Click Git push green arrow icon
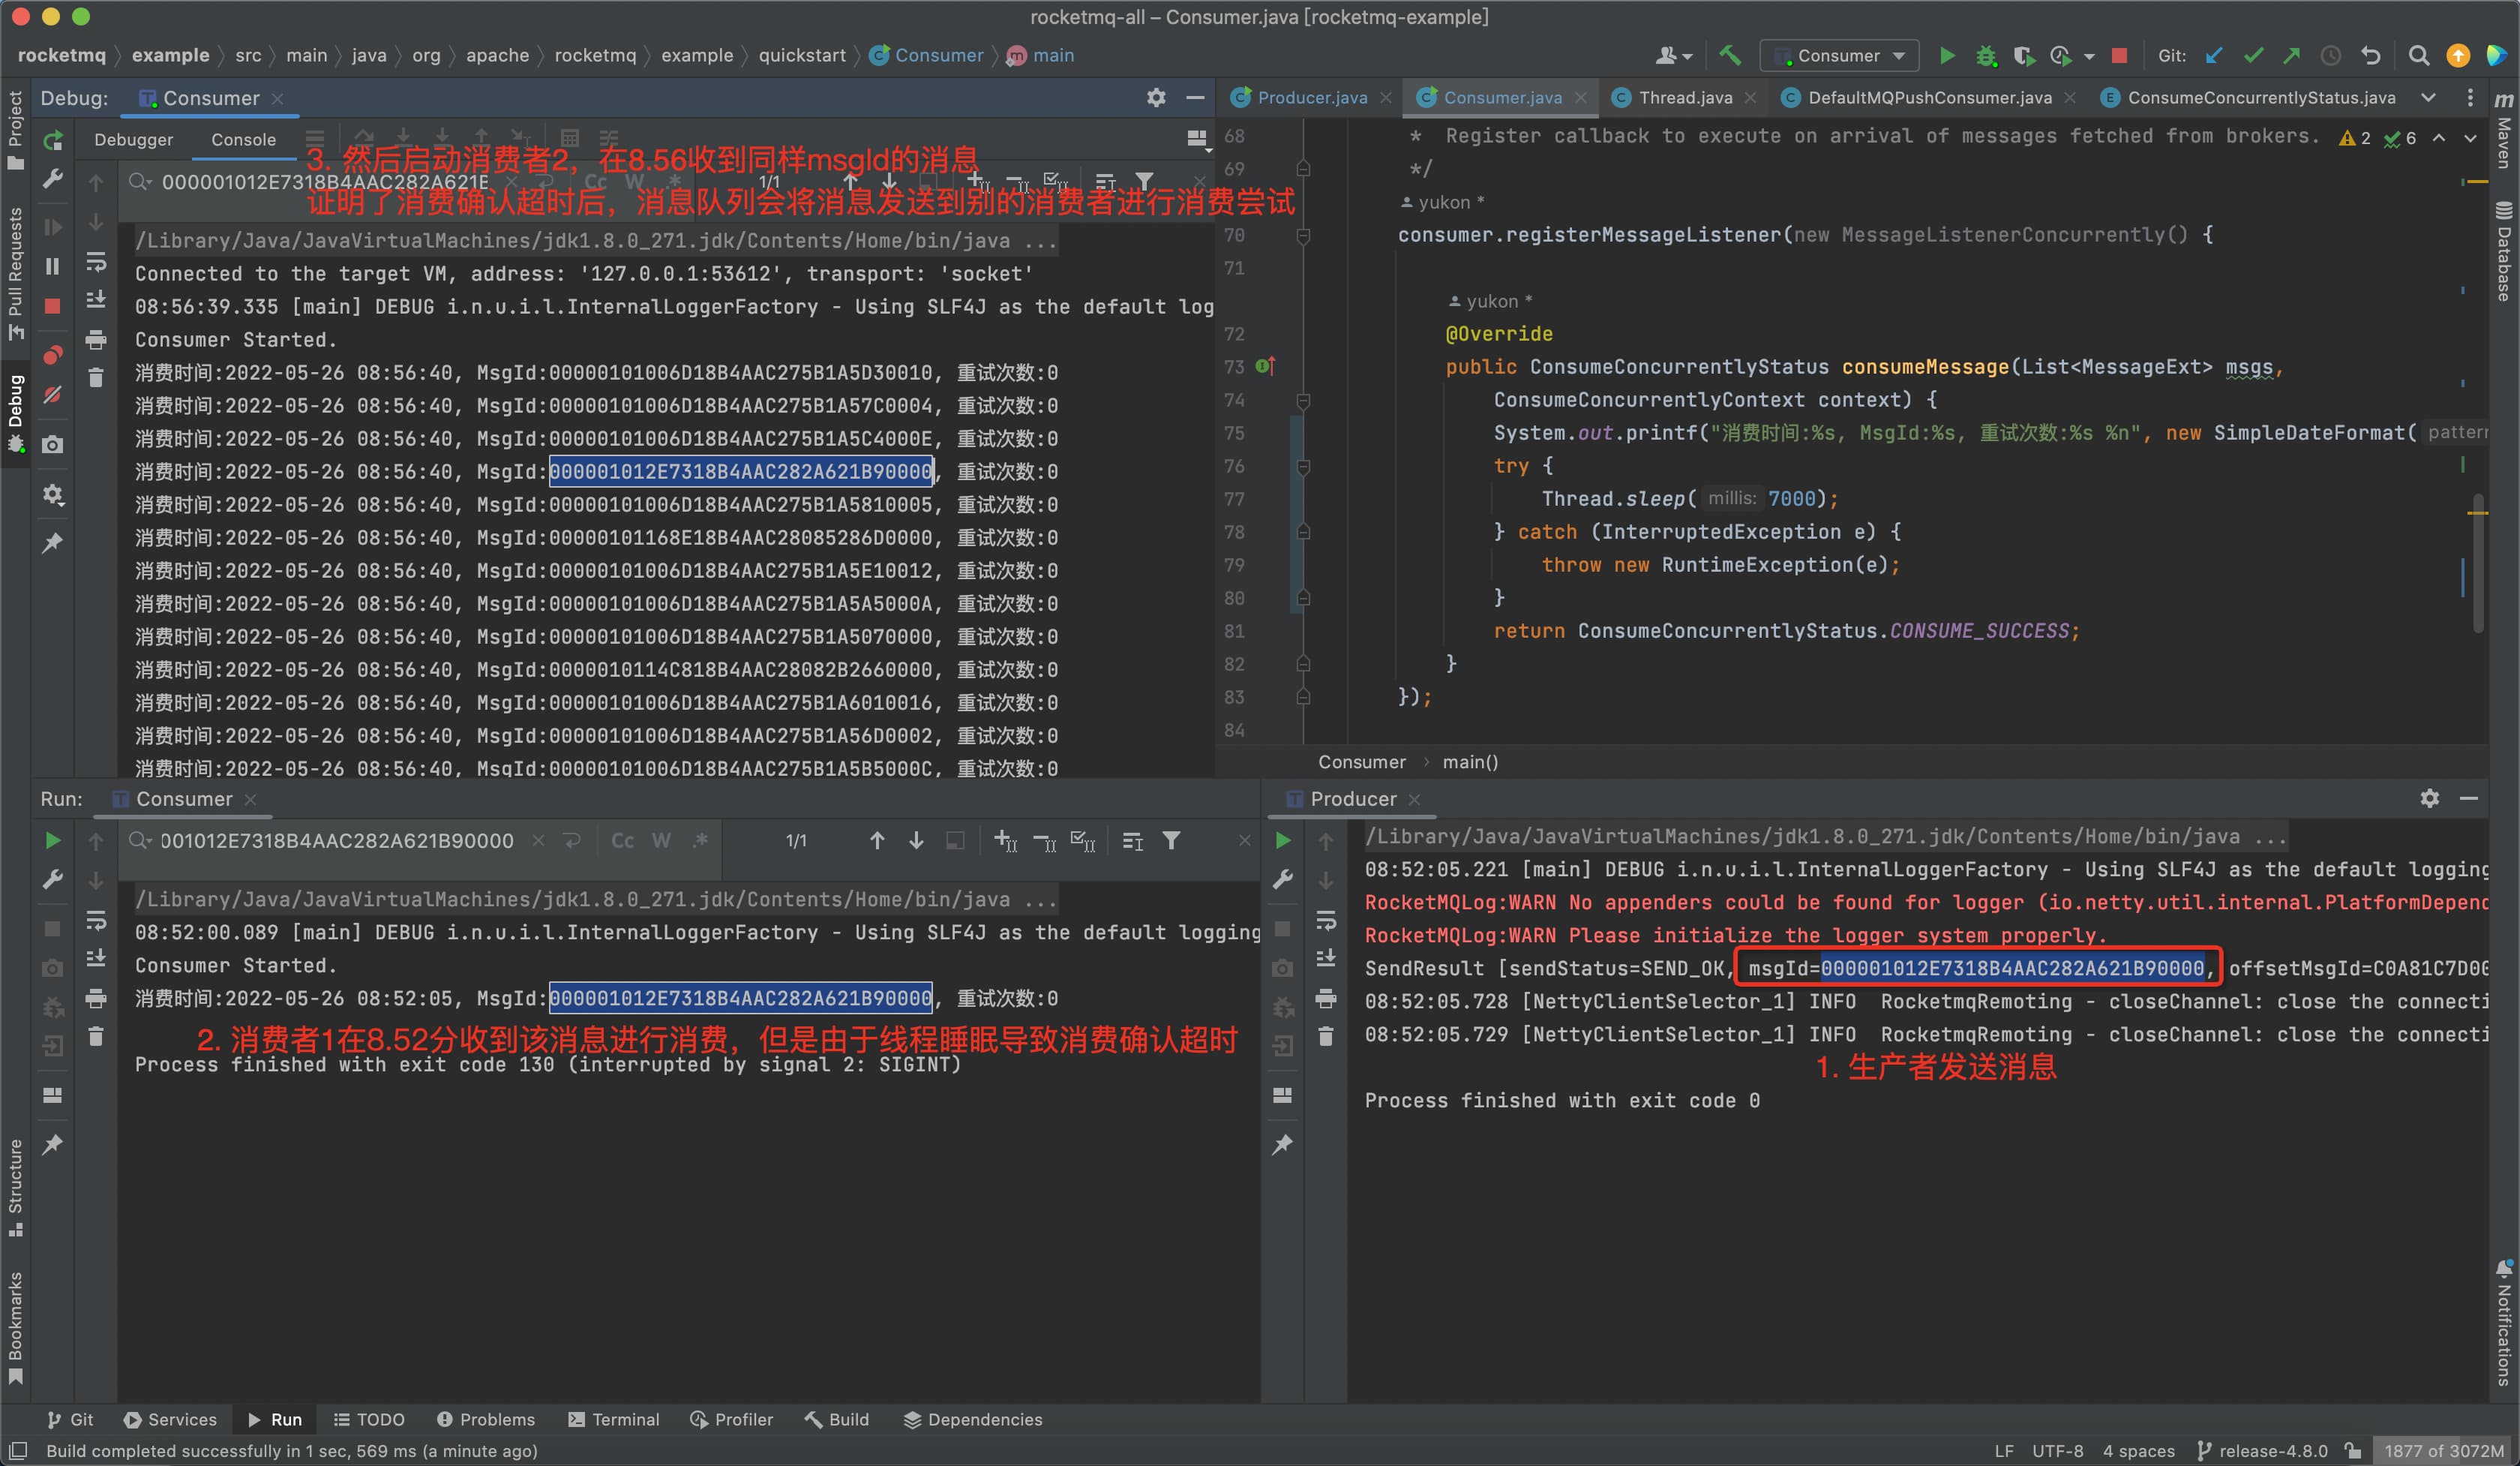 (x=2291, y=55)
